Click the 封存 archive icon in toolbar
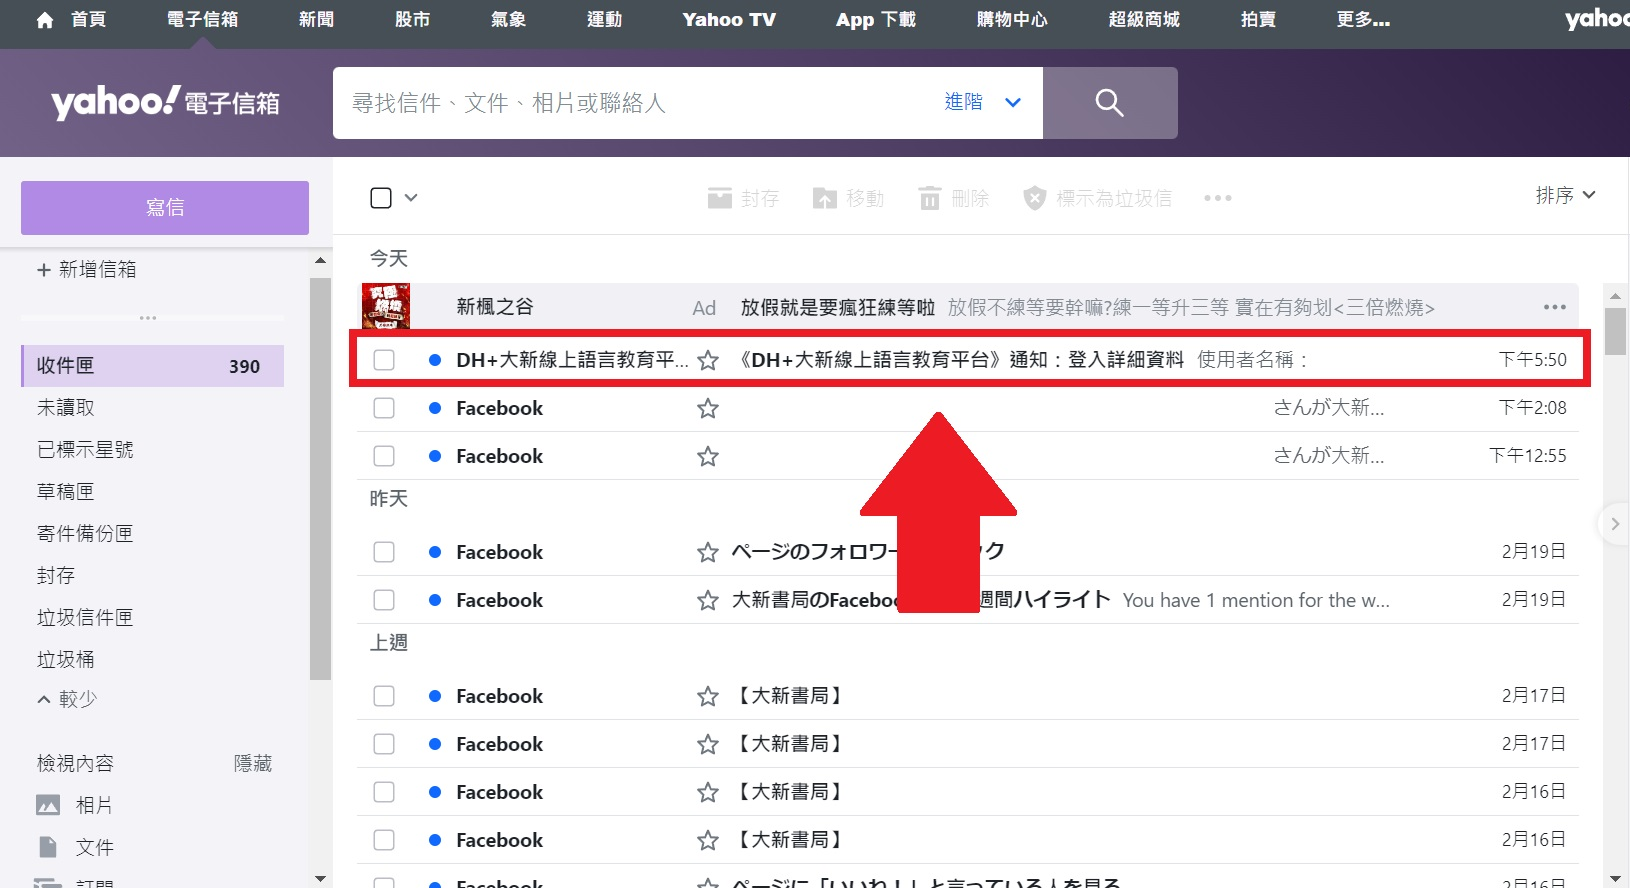Viewport: 1630px width, 888px height. pos(720,198)
